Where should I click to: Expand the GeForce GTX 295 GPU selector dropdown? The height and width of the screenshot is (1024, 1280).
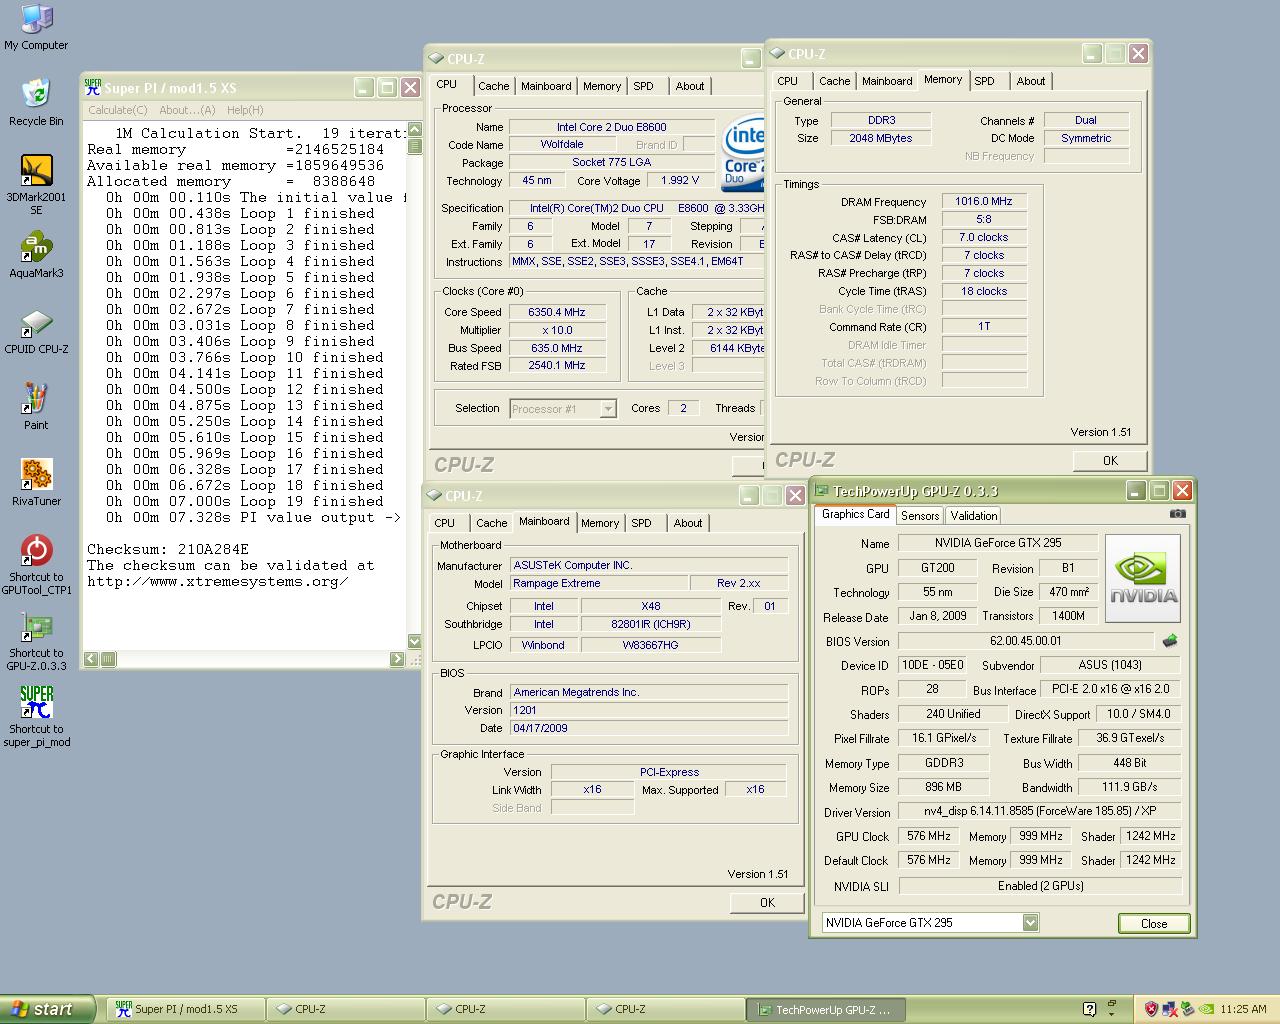click(x=1030, y=922)
